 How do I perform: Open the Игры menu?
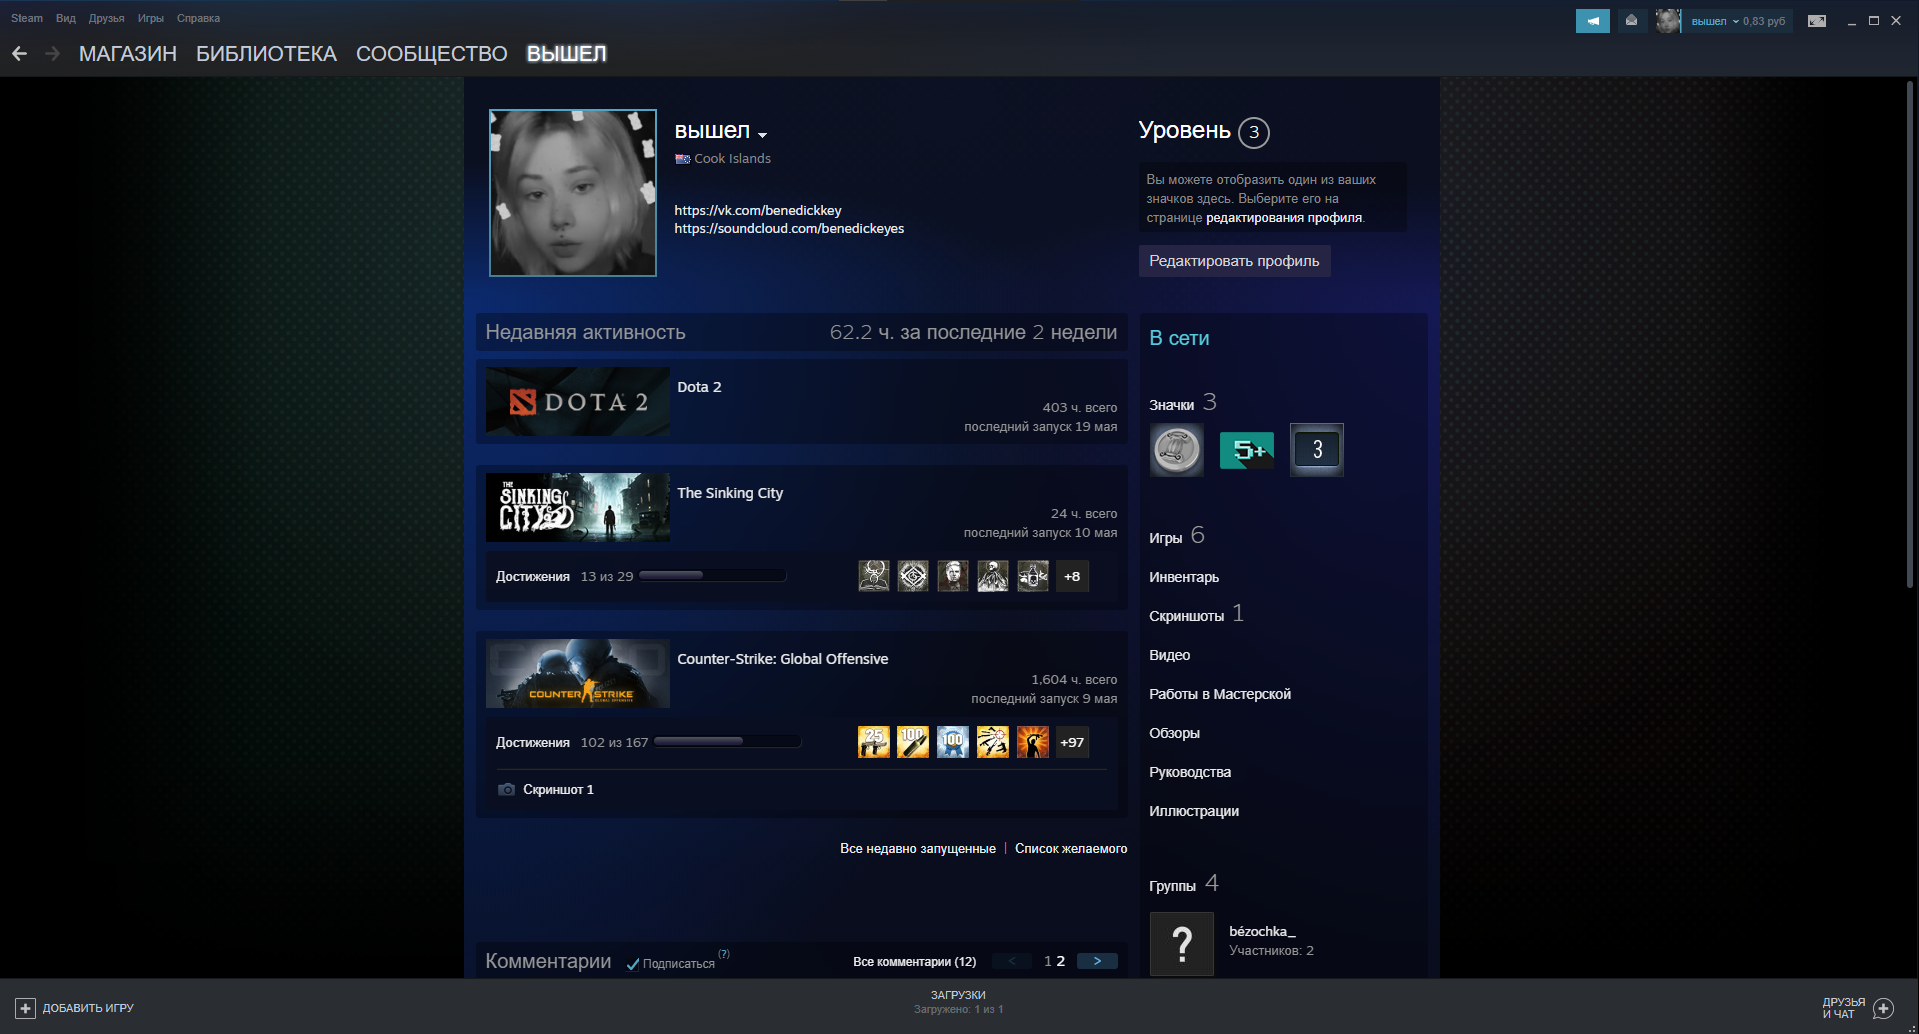tap(151, 18)
